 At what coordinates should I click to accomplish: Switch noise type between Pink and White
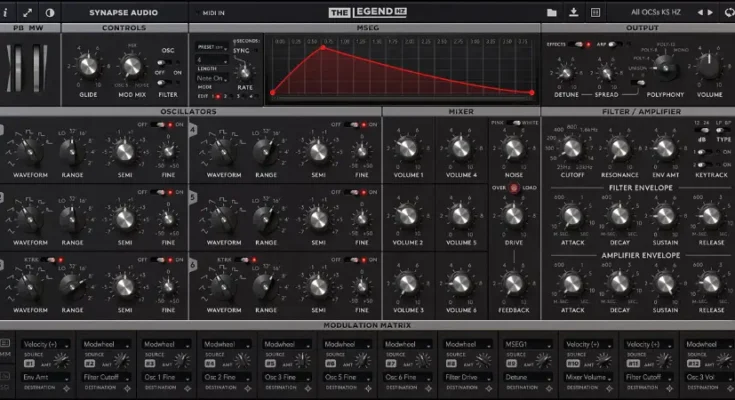coord(516,122)
